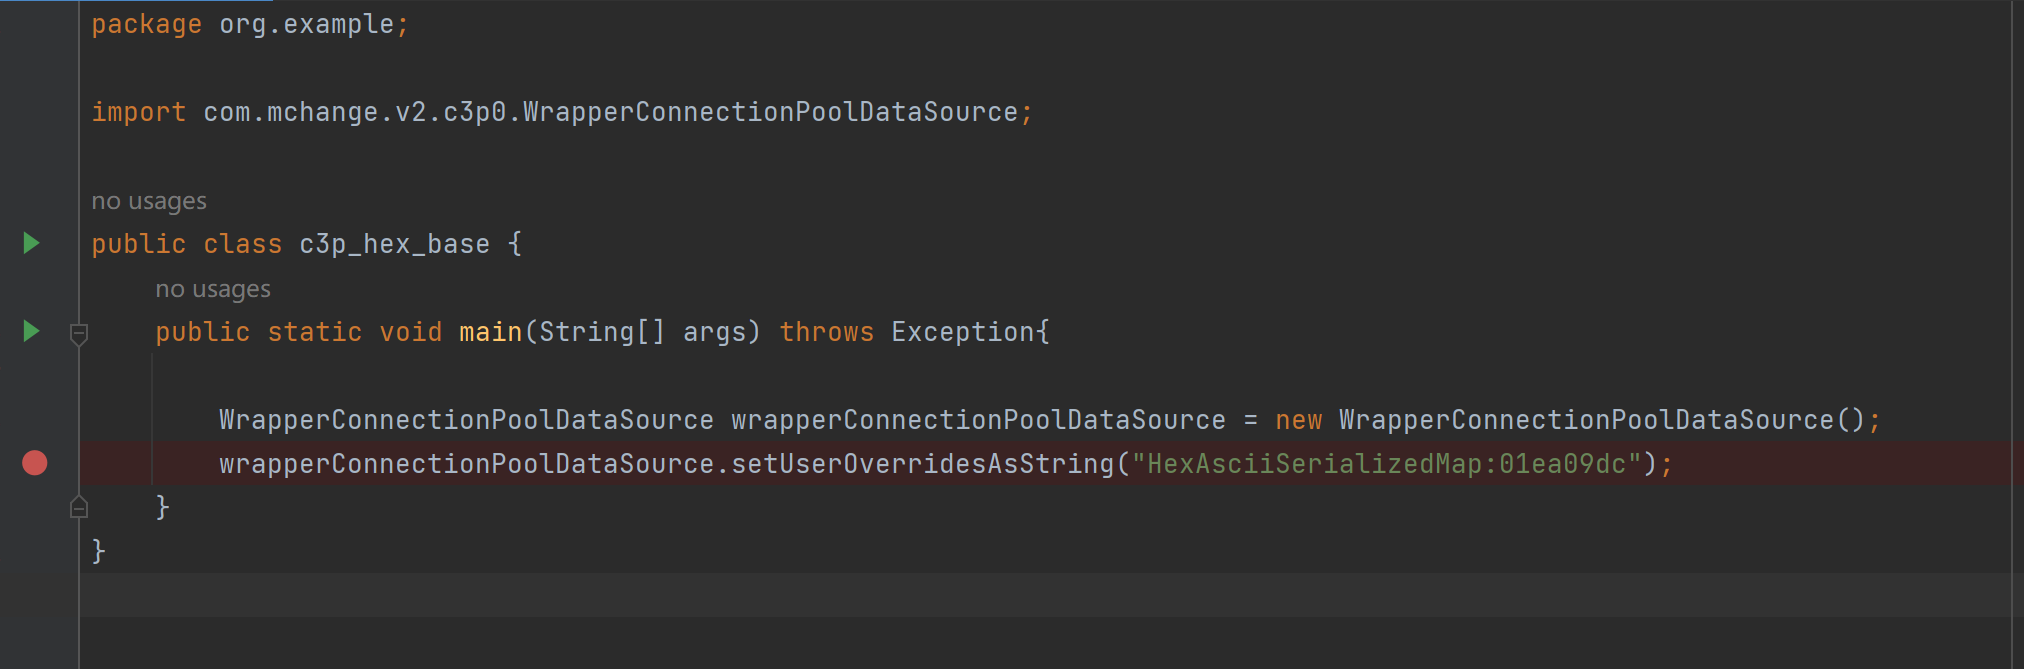Viewport: 2024px width, 669px height.
Task: Click the wrapperConnectionPoolDataSource variable in its declaration
Action: coord(978,420)
